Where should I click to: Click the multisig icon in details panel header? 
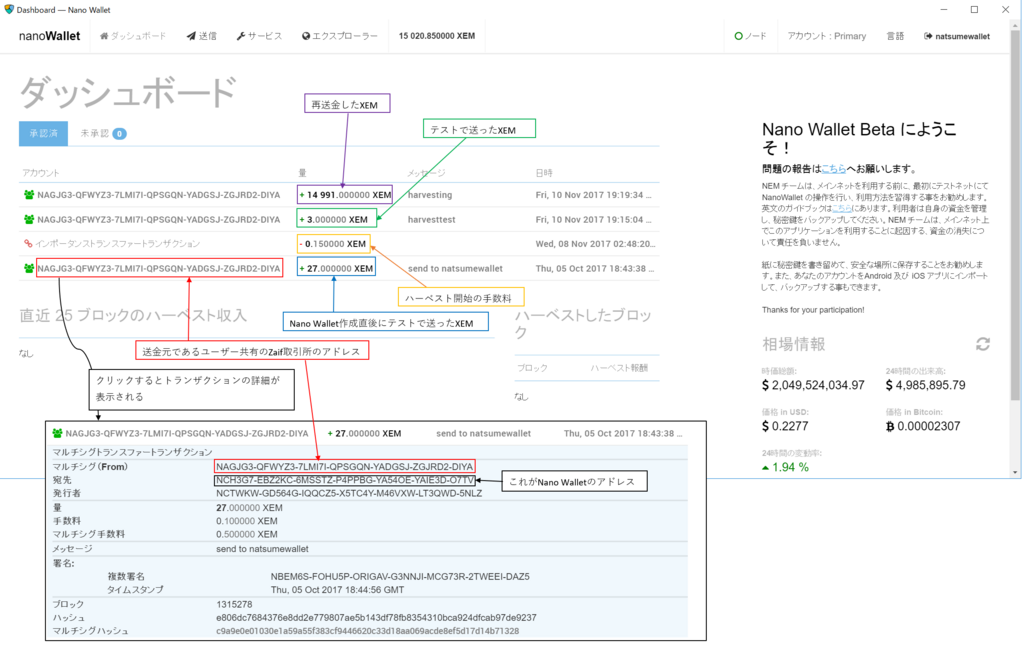click(57, 433)
